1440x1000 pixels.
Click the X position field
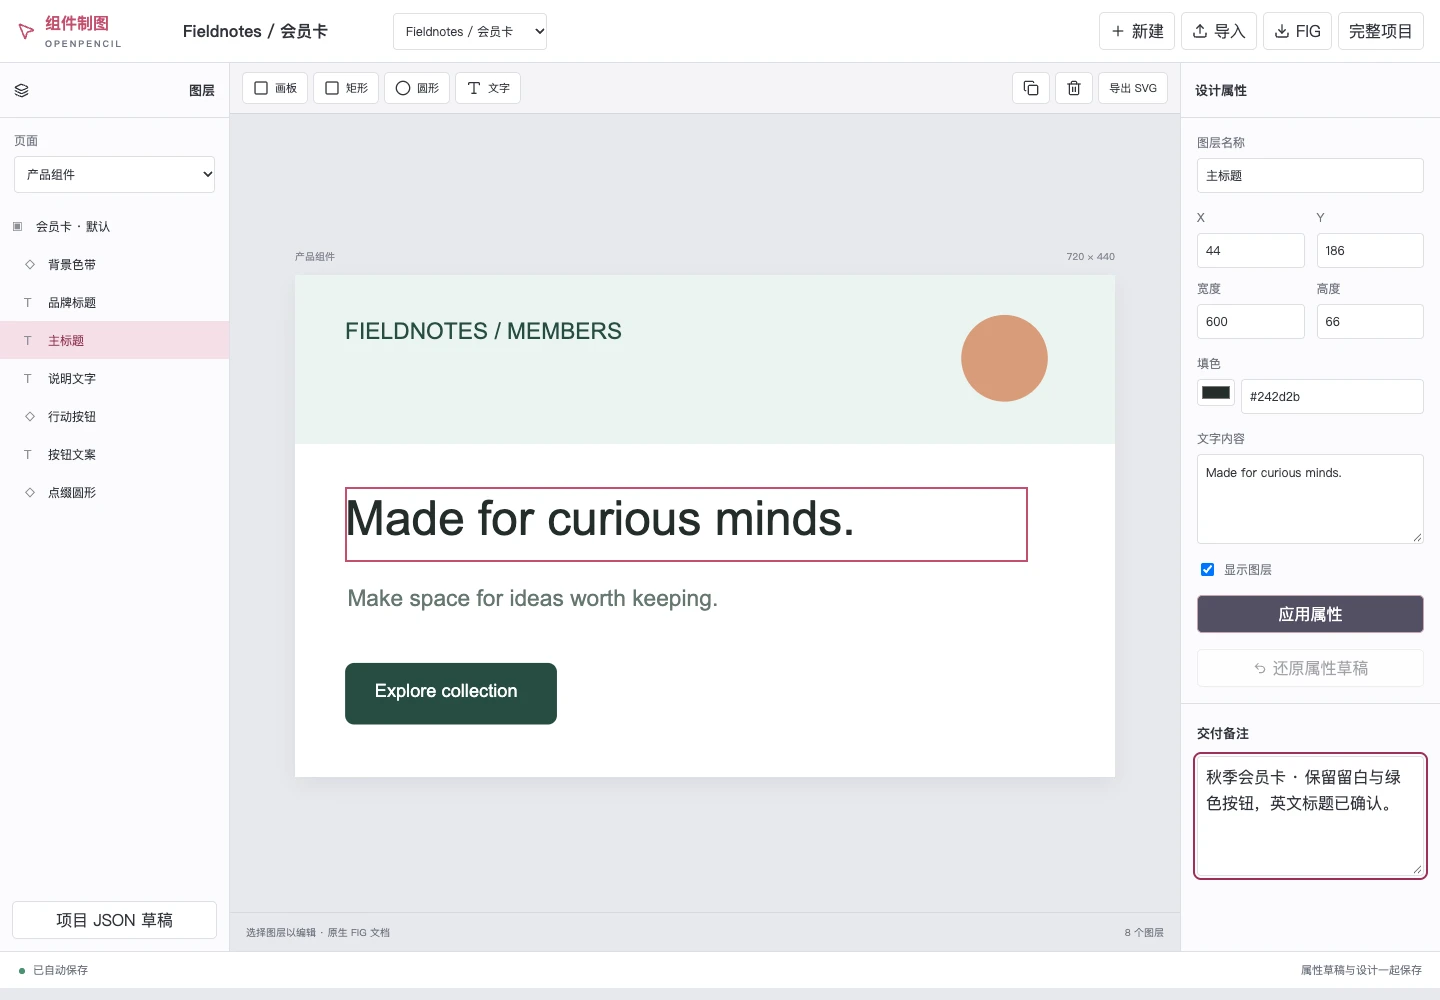tap(1251, 250)
